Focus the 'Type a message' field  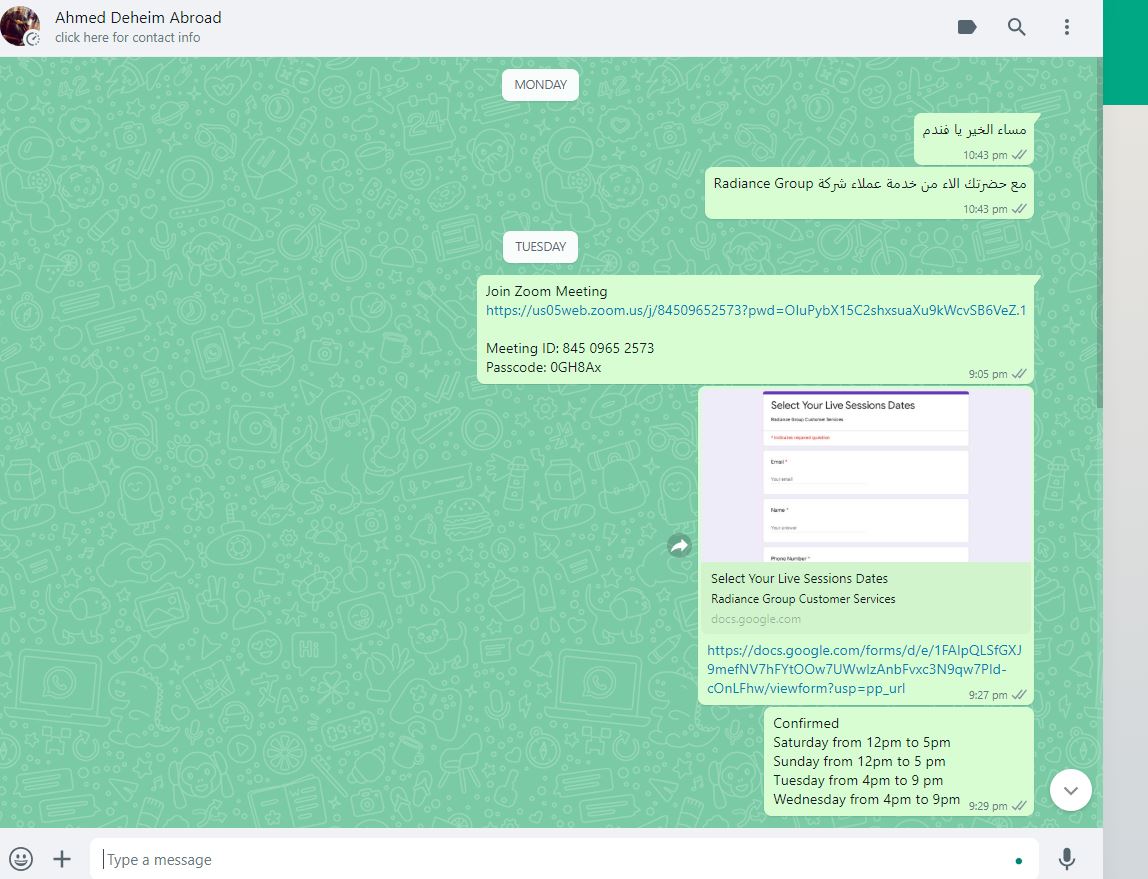tap(564, 859)
